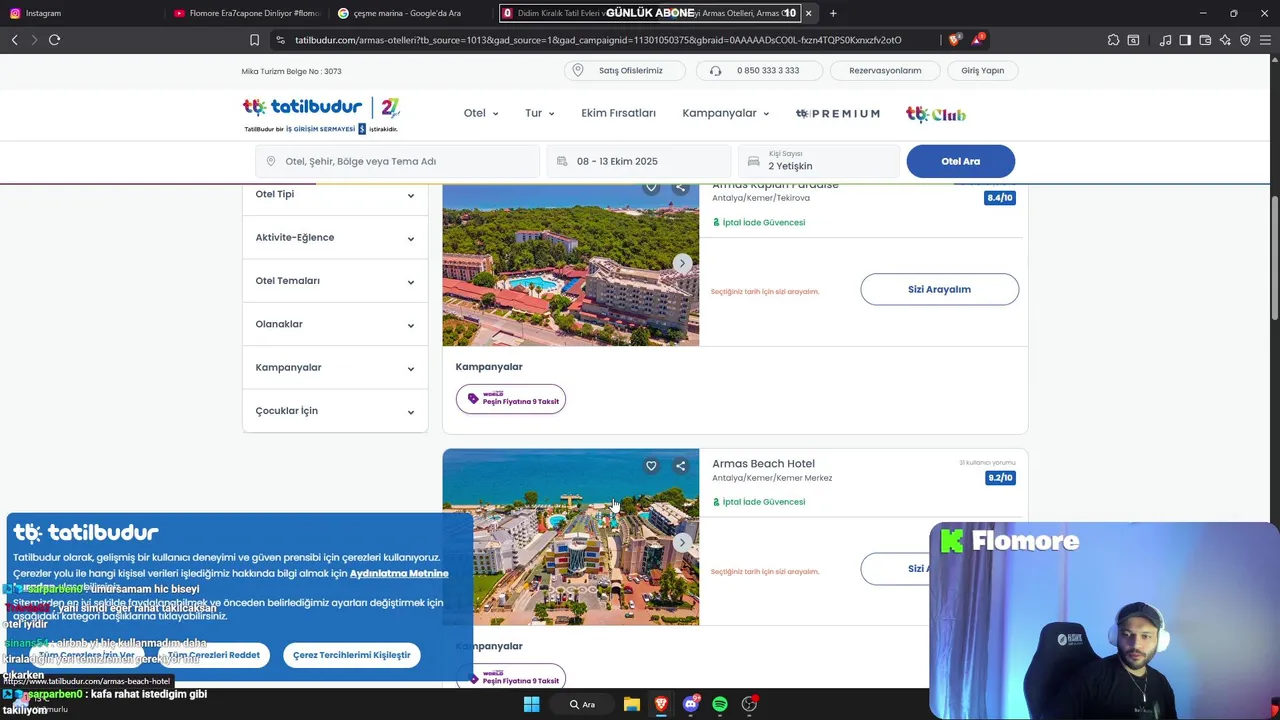Screen dimensions: 1280x720
Task: Open the browser hamburger menu
Action: tap(1265, 40)
